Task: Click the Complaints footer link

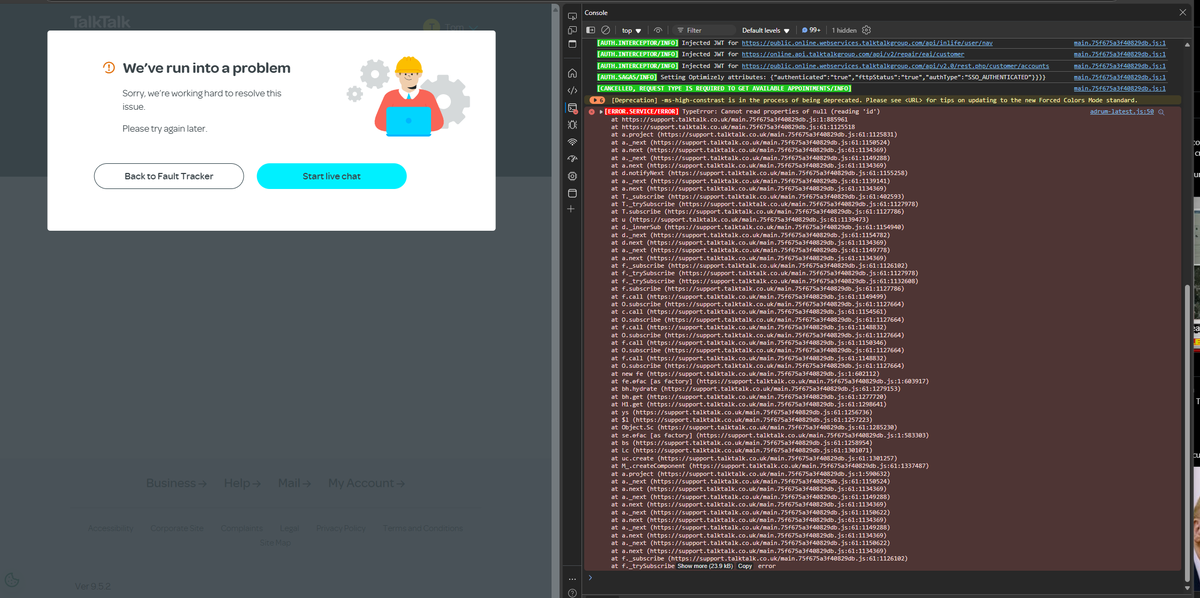Action: point(242,528)
